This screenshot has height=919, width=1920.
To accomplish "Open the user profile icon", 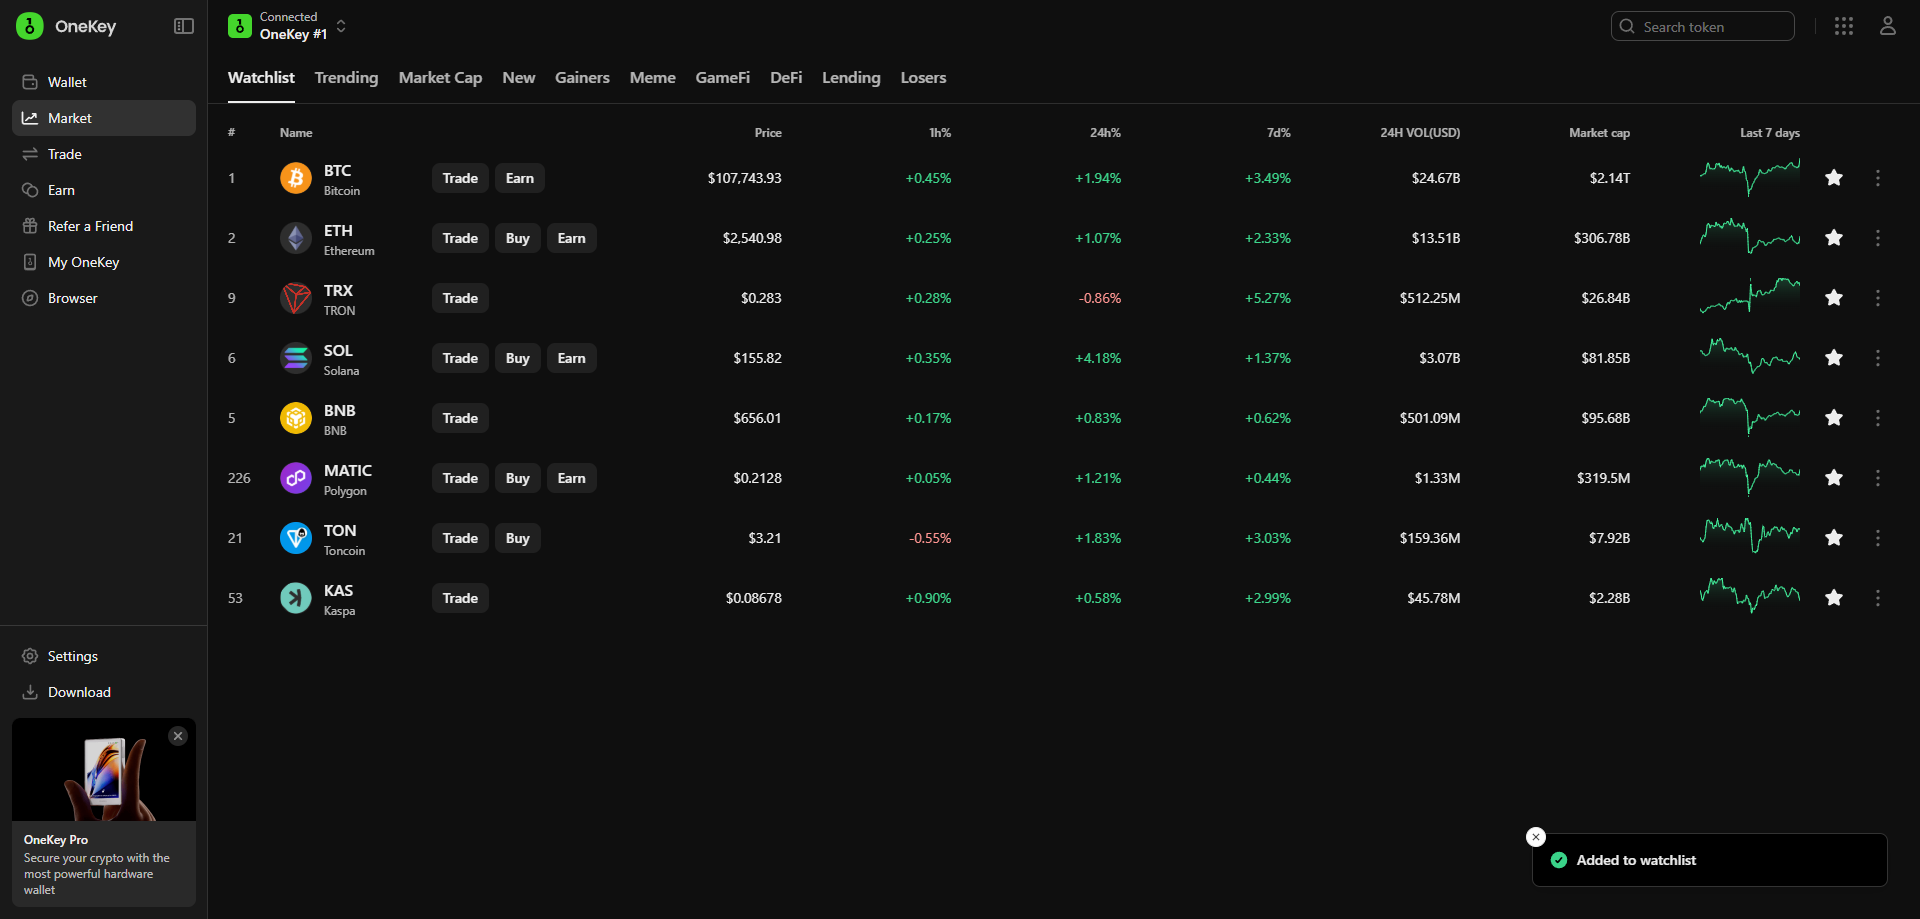I will [x=1888, y=26].
